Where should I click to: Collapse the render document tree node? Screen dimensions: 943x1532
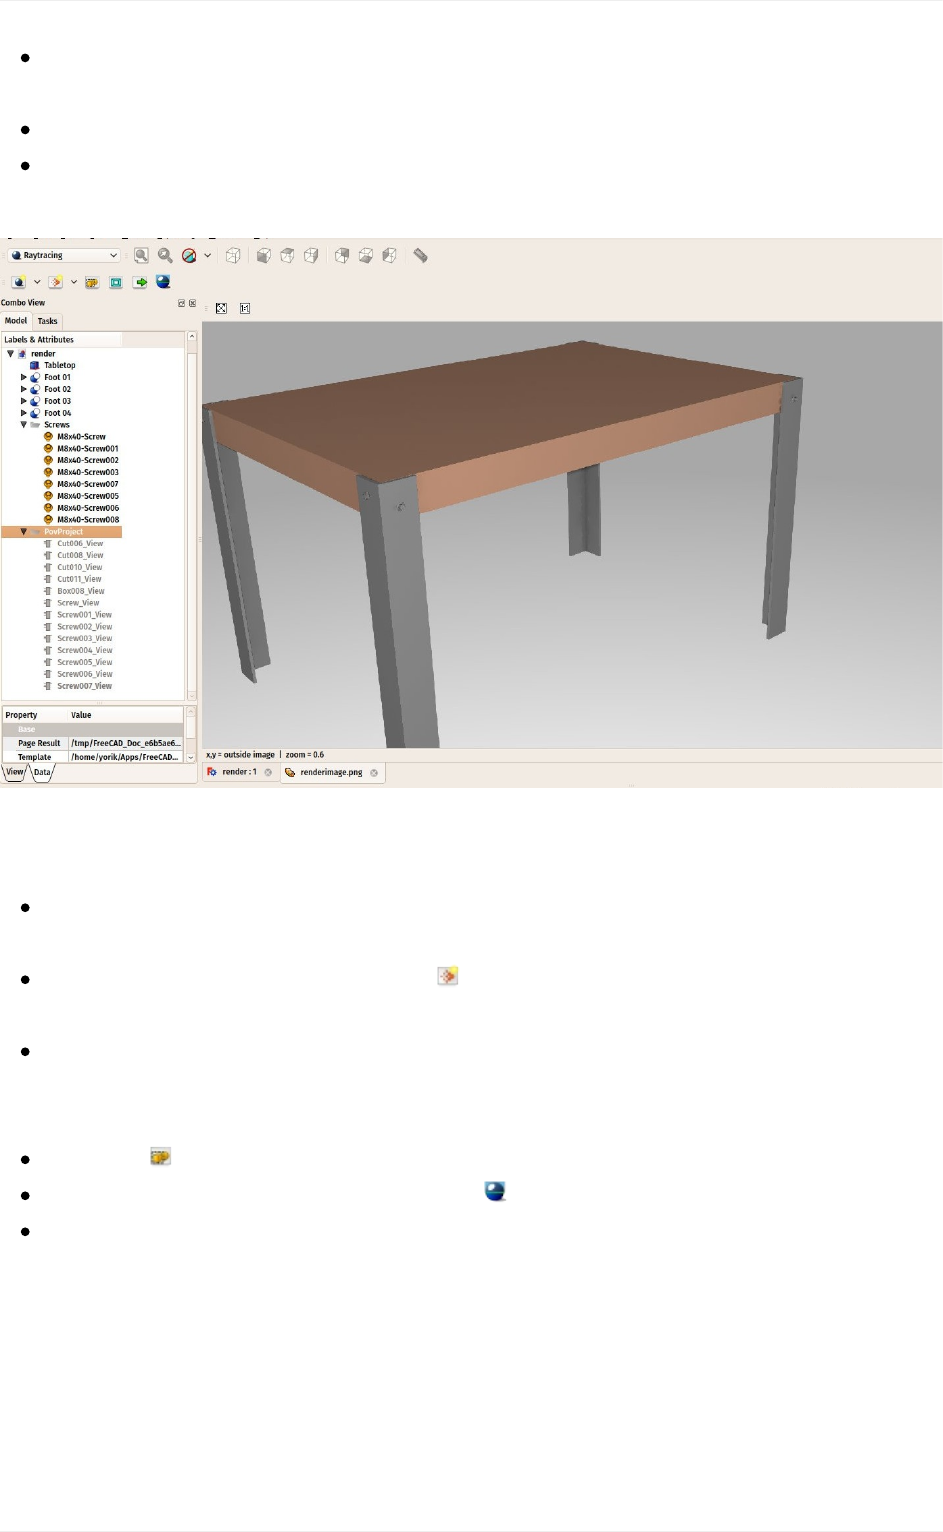[x=10, y=353]
